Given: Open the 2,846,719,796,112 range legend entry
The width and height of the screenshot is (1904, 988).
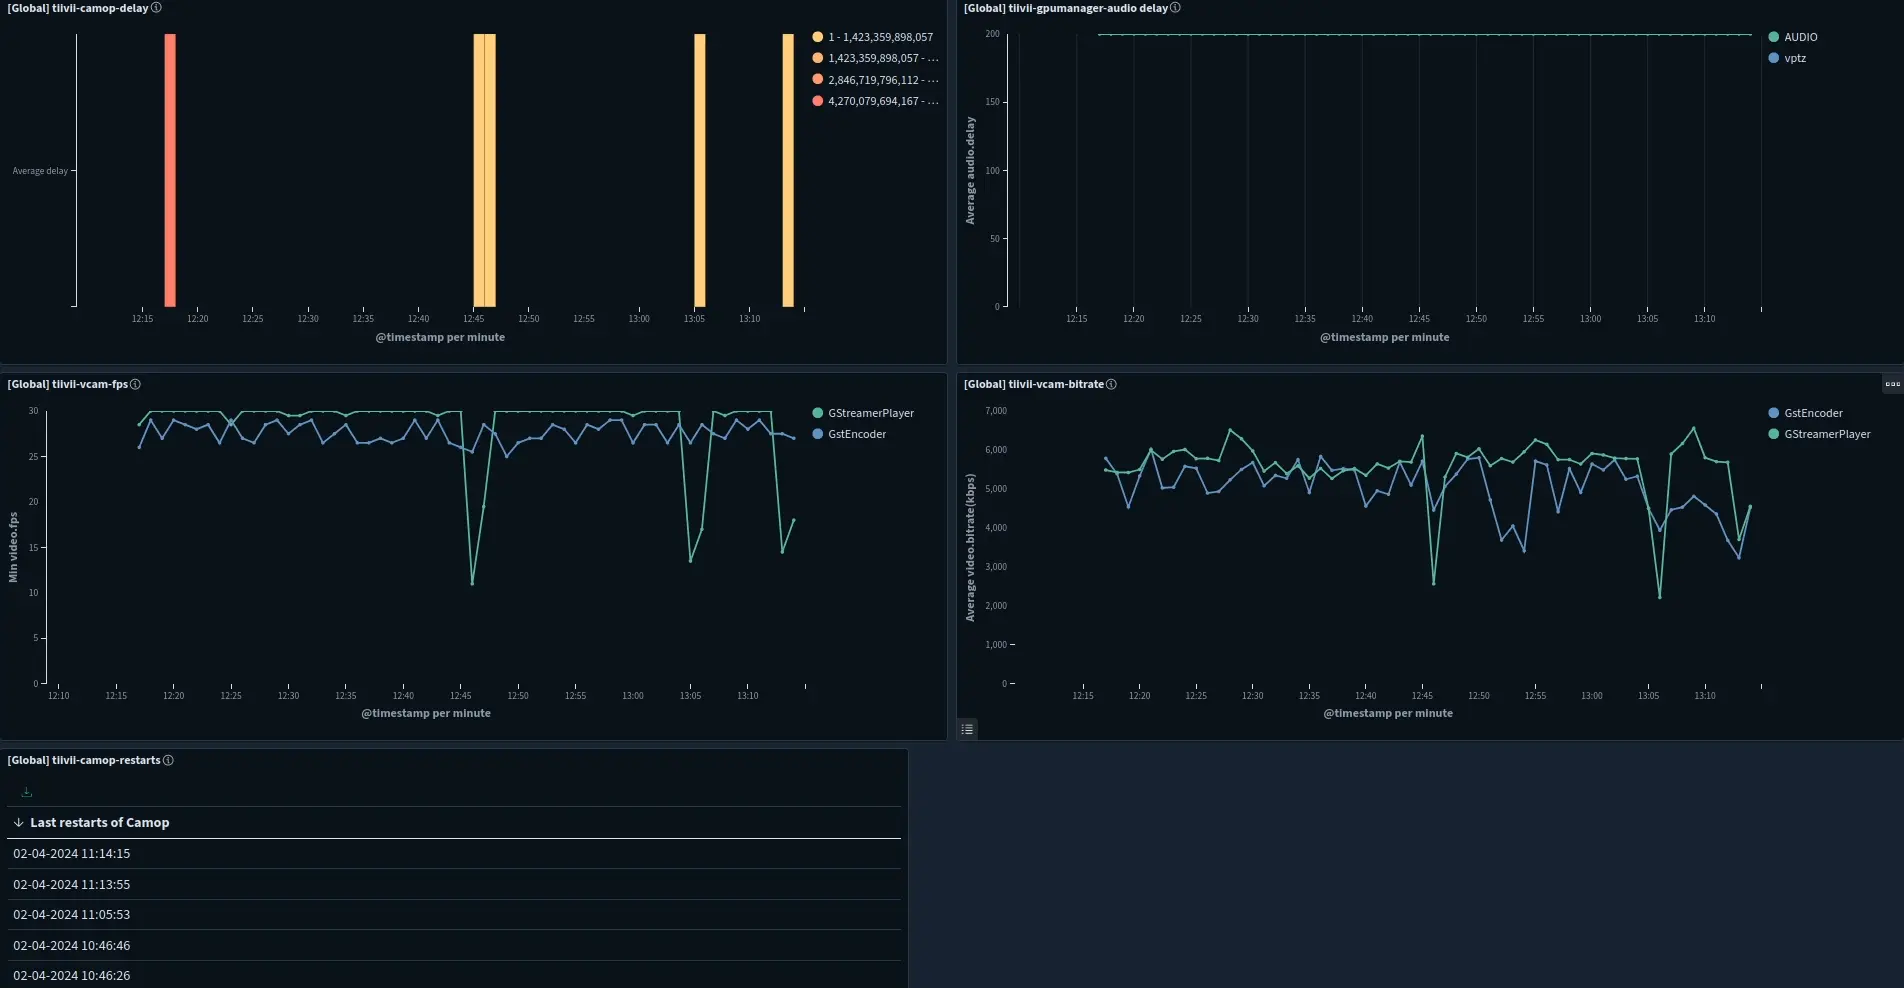Looking at the screenshot, I should pos(881,80).
